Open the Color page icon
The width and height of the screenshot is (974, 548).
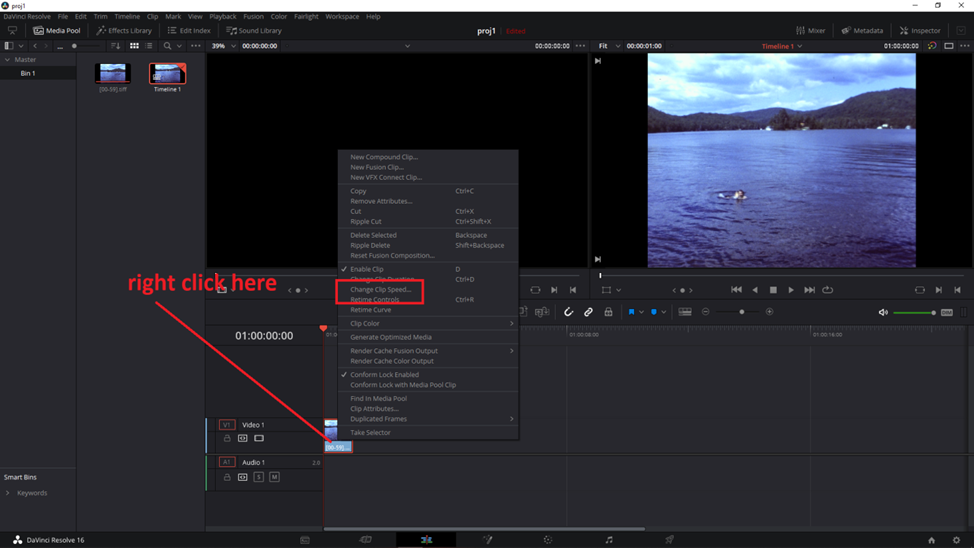(x=547, y=540)
